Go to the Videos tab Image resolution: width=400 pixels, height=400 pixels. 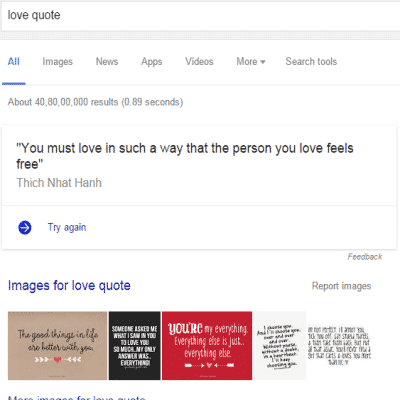[x=199, y=62]
